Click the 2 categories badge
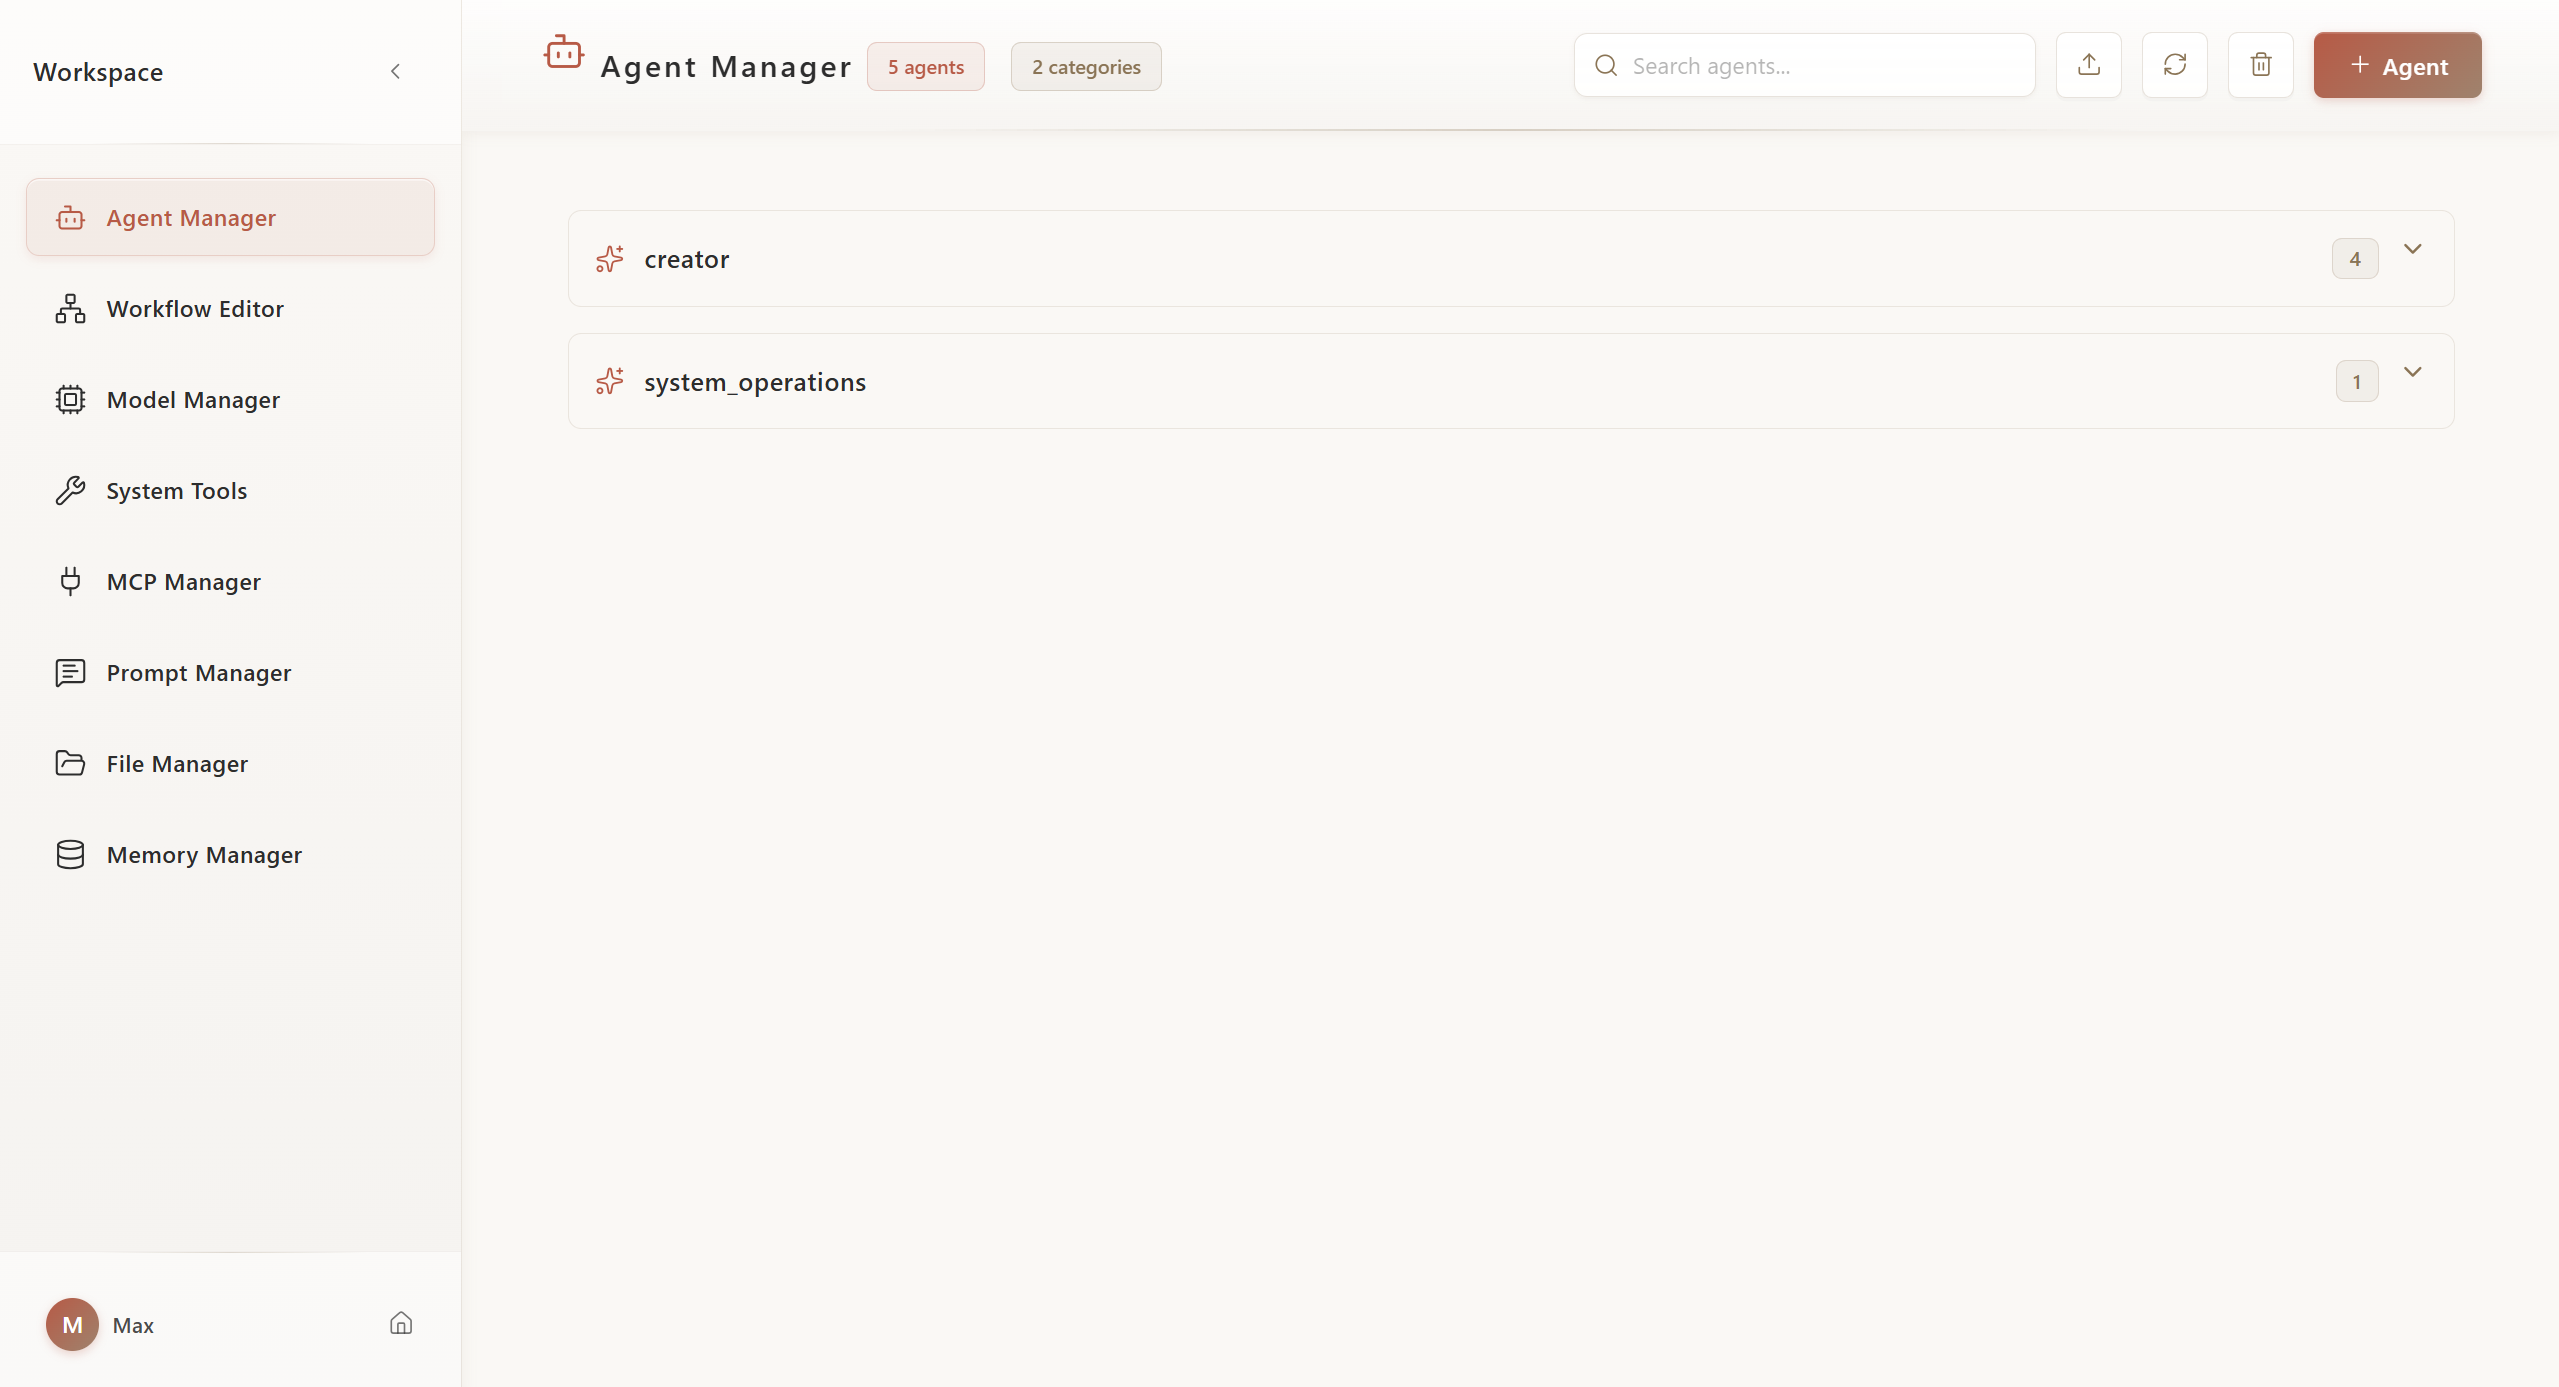 coord(1085,66)
